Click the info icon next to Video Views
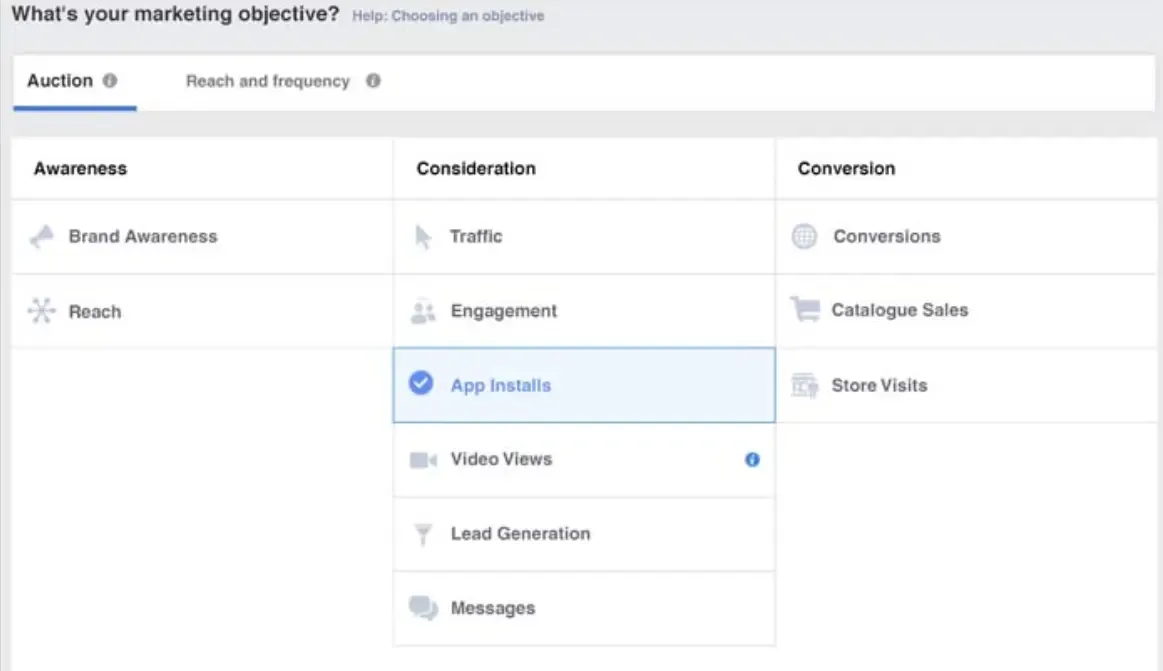 coord(751,459)
